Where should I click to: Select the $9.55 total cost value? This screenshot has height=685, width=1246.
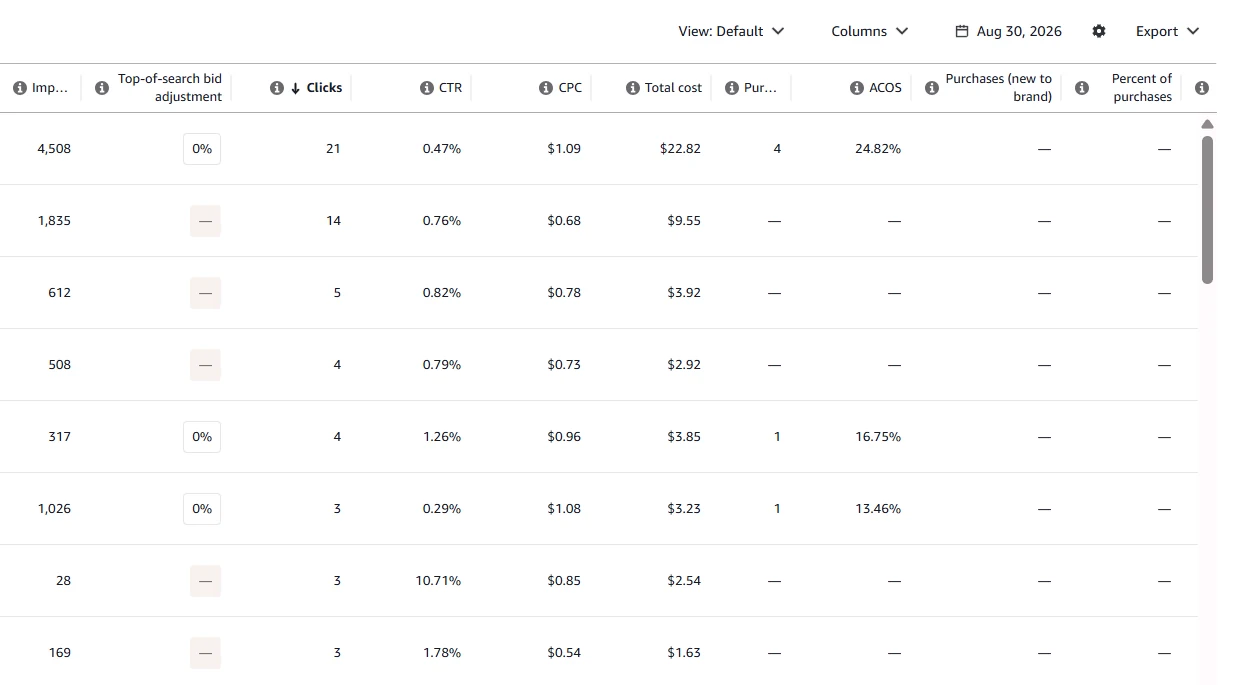click(684, 221)
